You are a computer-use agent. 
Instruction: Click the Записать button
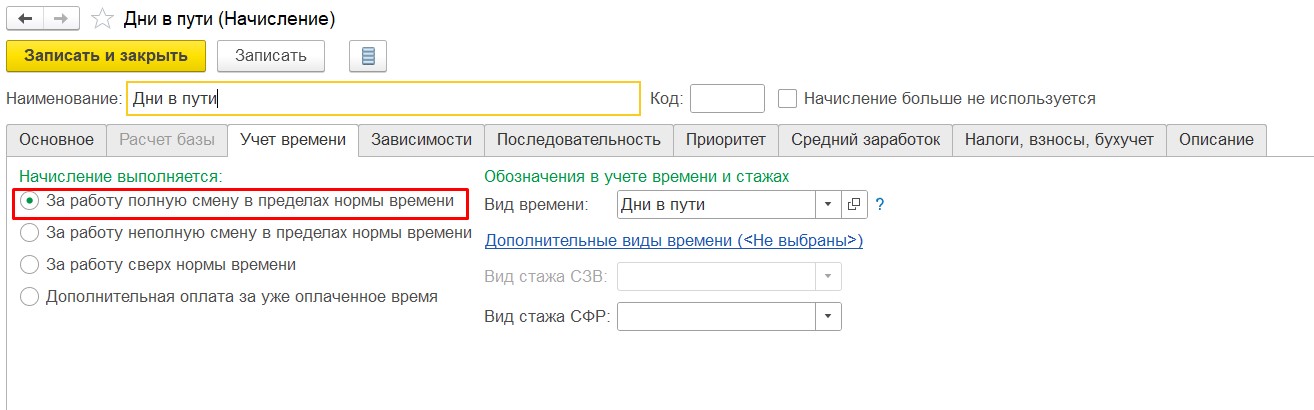tap(270, 56)
